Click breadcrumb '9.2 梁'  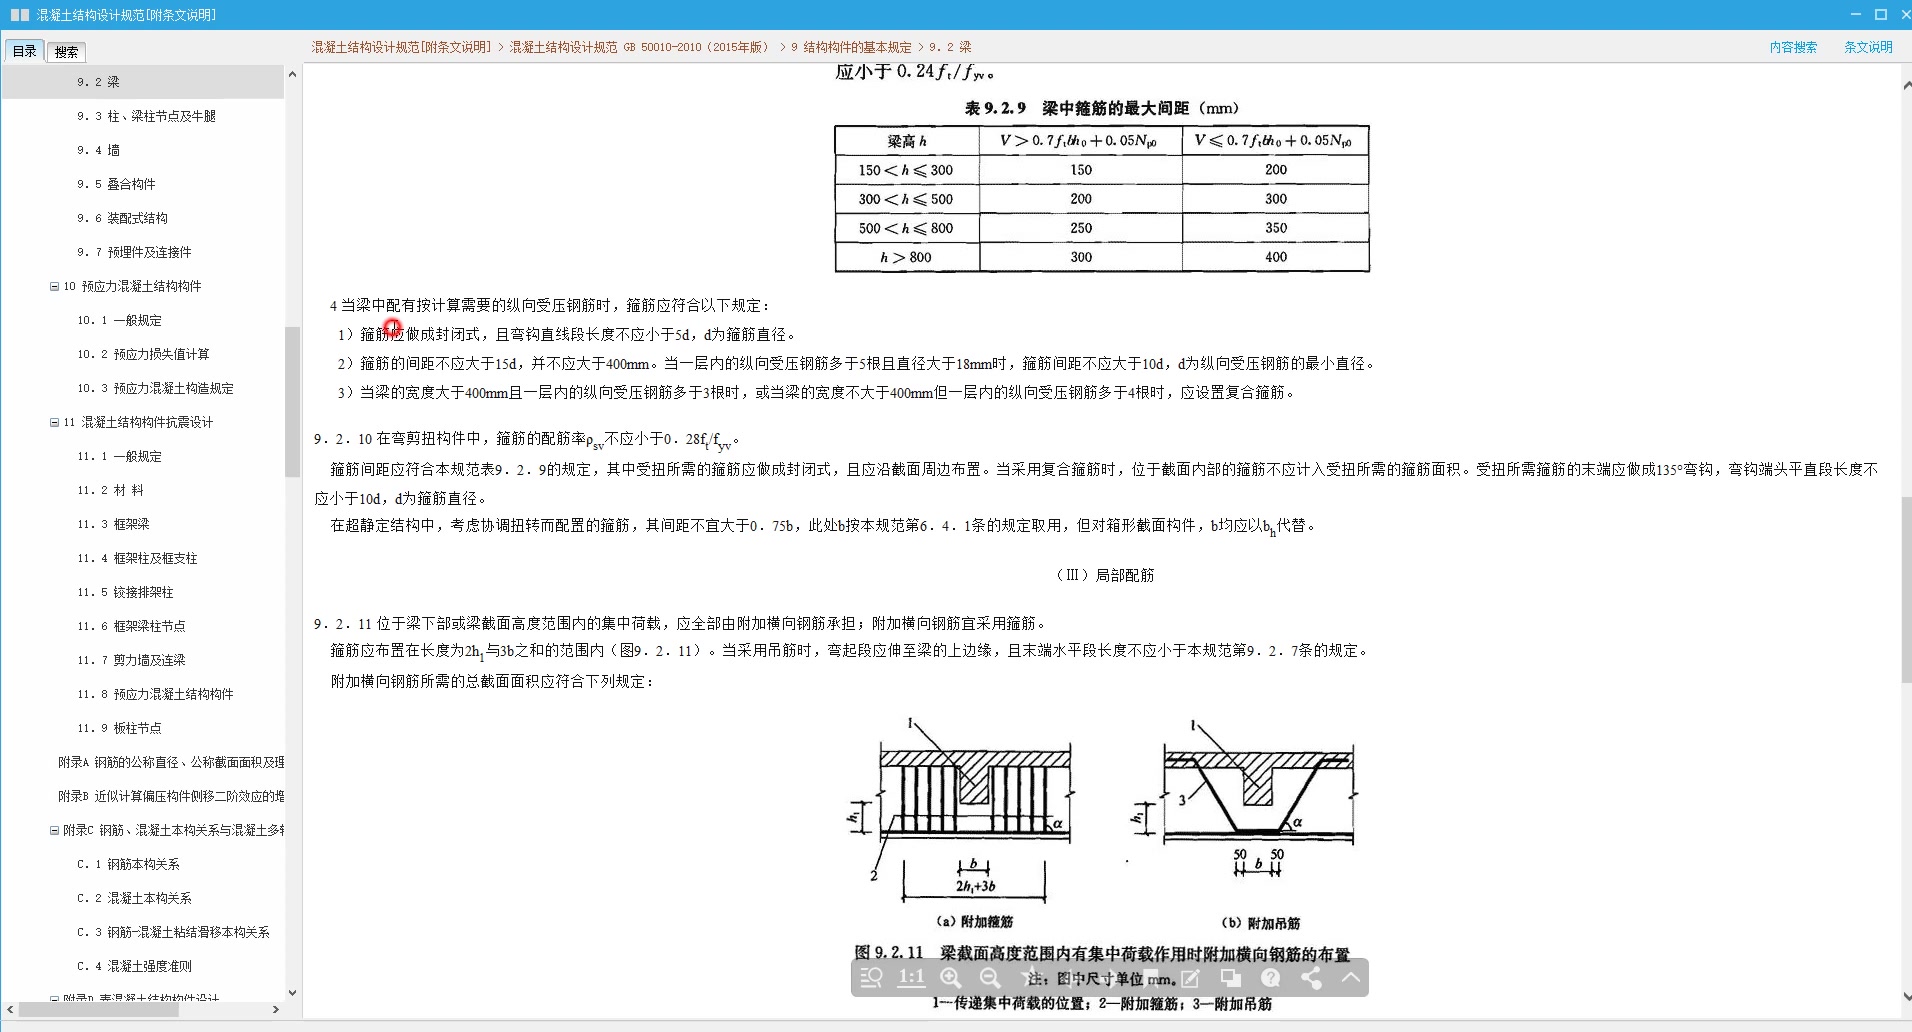click(x=950, y=47)
